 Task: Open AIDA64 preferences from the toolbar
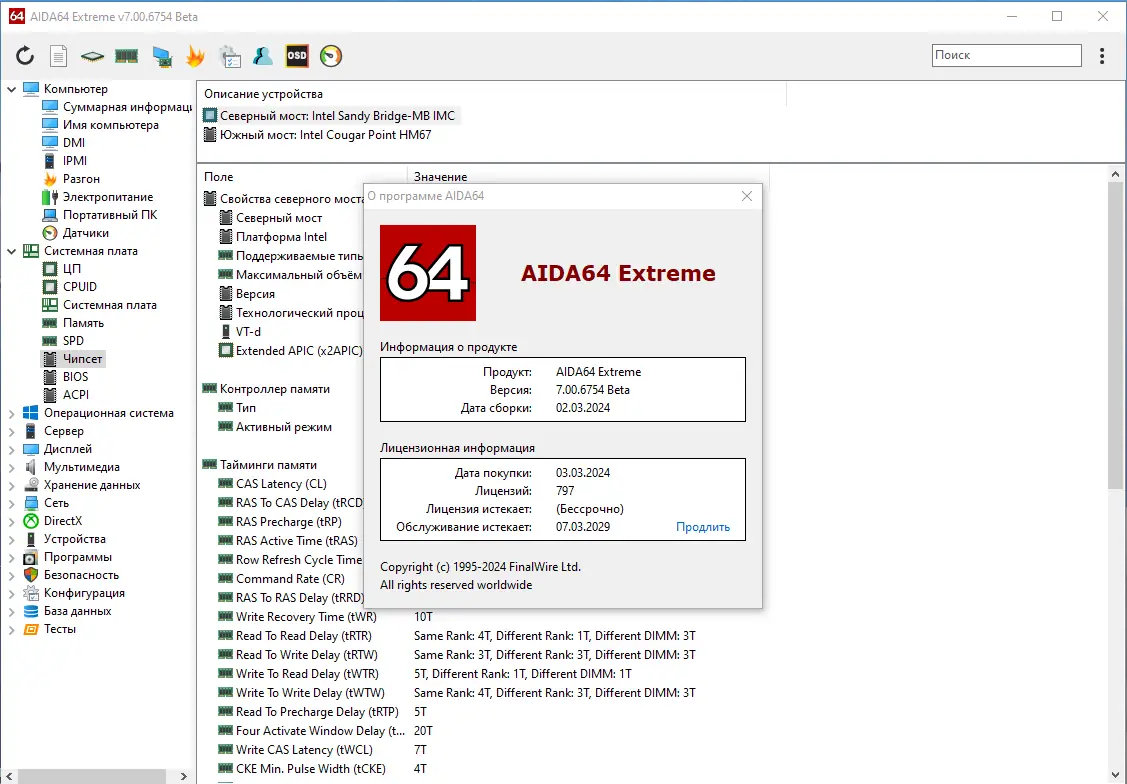tap(230, 56)
